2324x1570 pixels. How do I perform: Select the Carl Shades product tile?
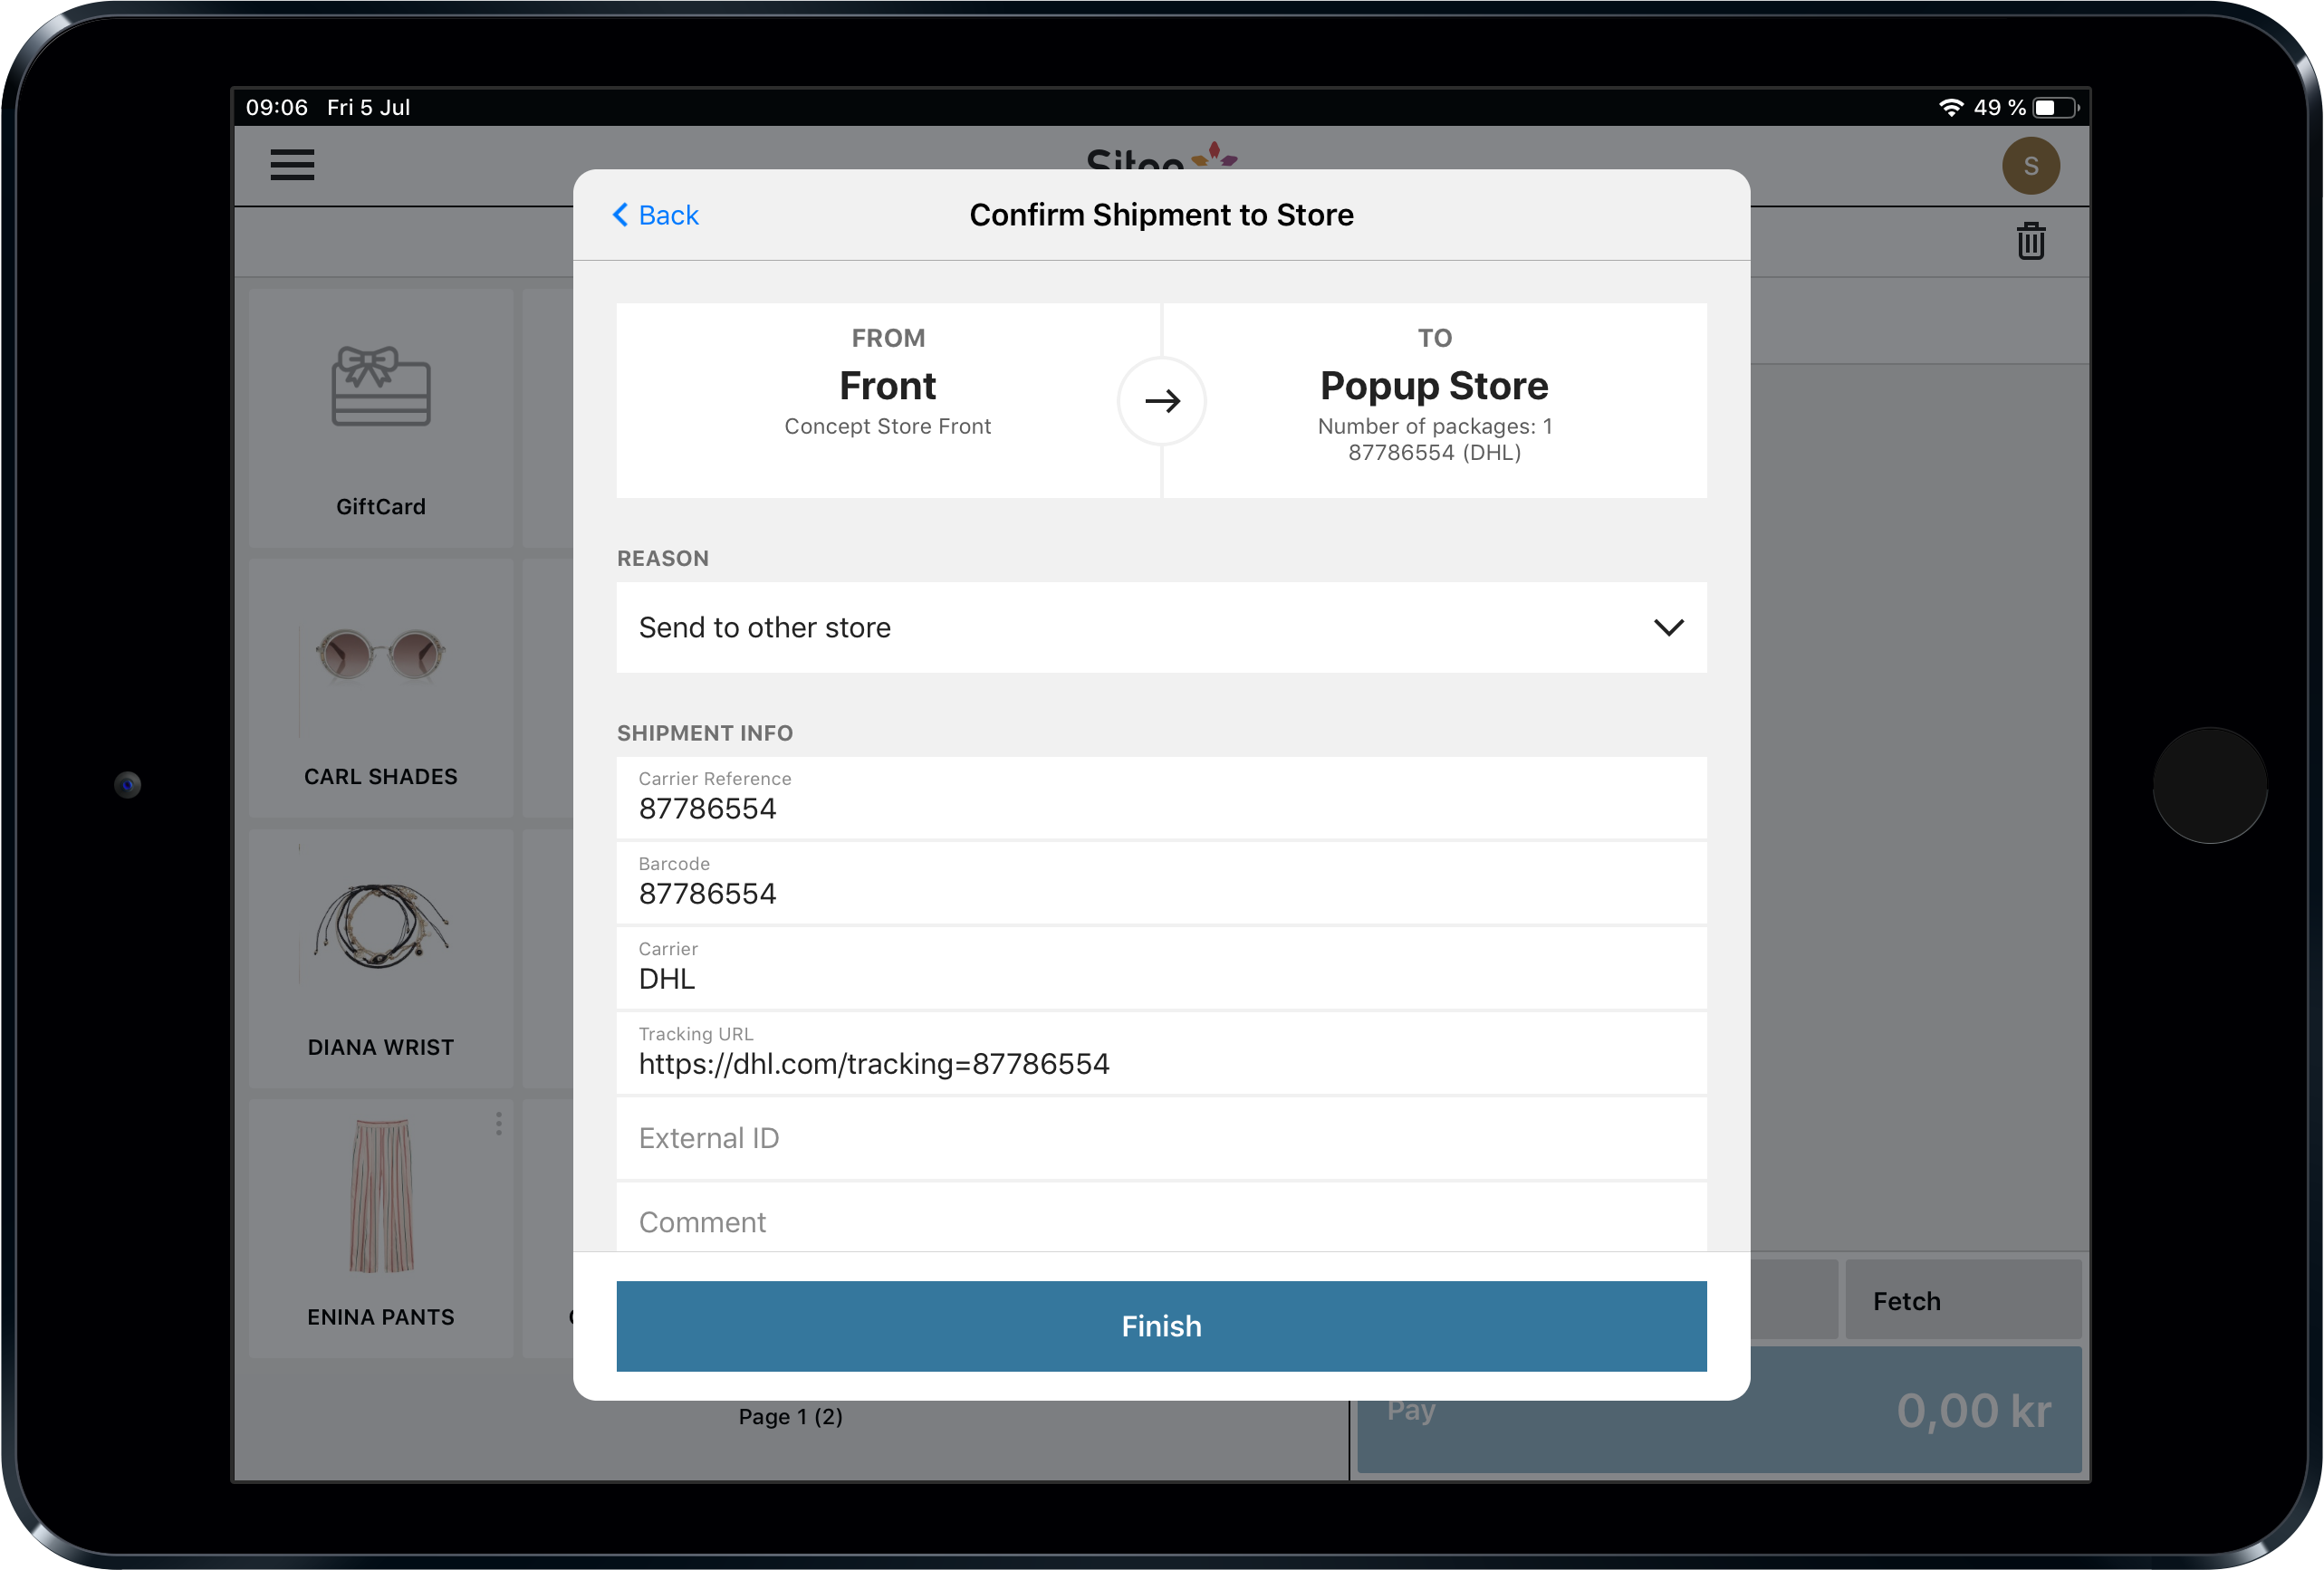(x=381, y=688)
